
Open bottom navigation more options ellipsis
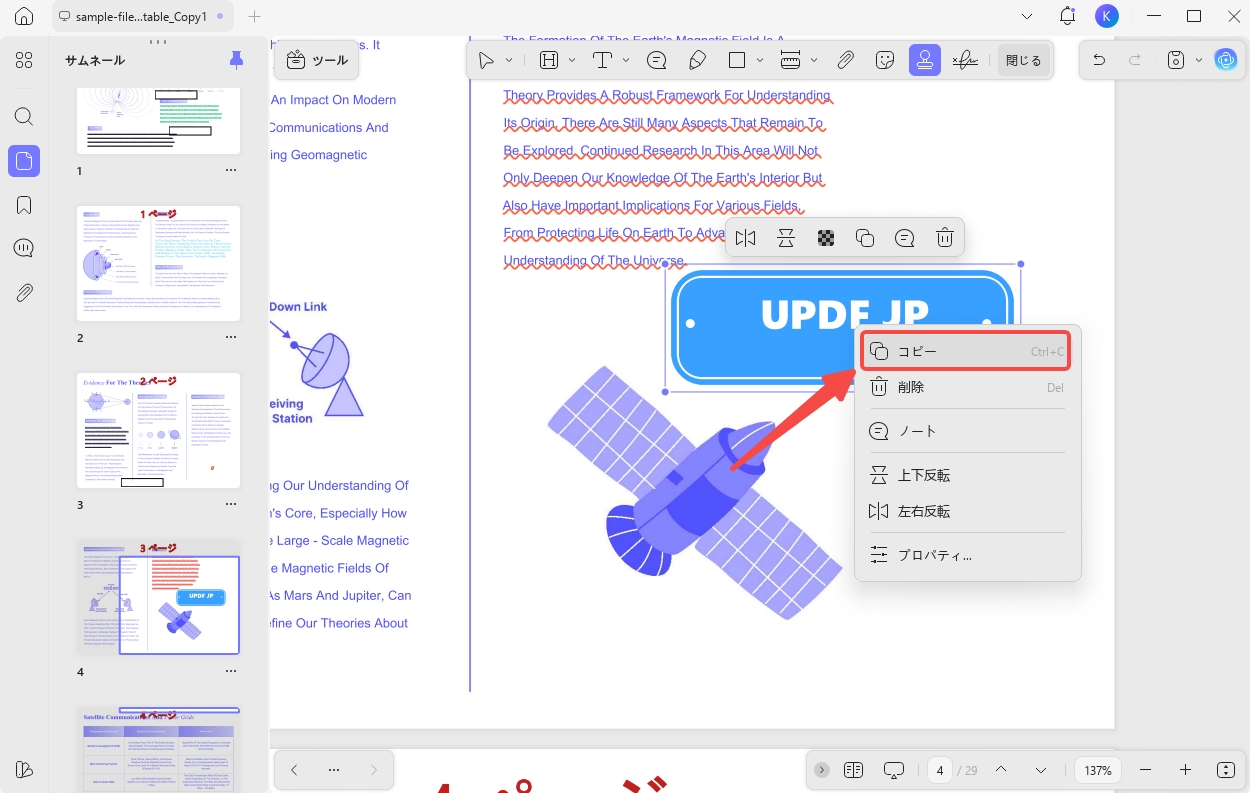334,770
